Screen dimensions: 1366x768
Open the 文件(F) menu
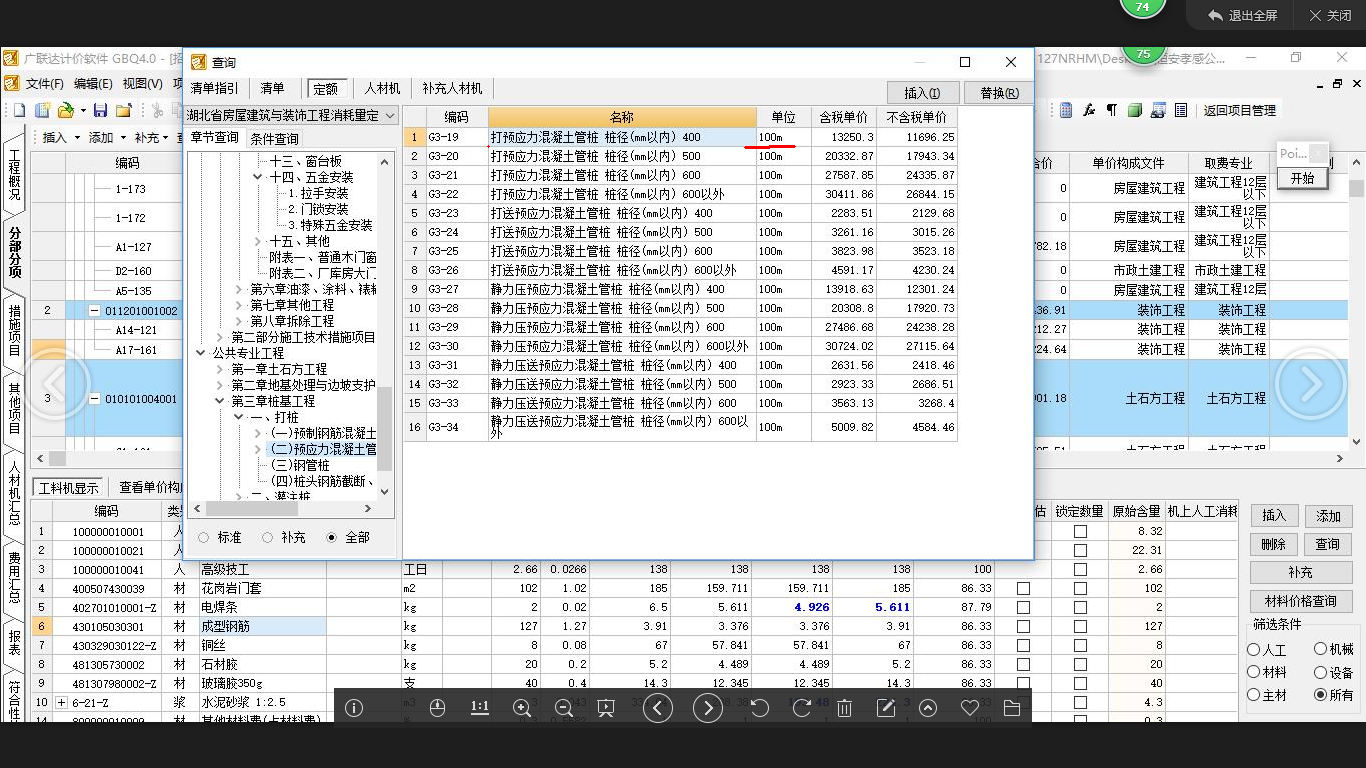pyautogui.click(x=45, y=84)
